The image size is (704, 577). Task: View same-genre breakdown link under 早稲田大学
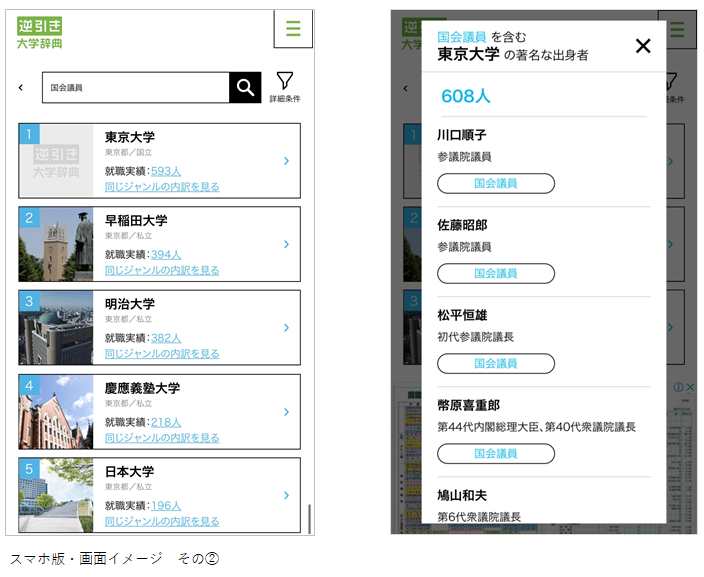tap(162, 270)
